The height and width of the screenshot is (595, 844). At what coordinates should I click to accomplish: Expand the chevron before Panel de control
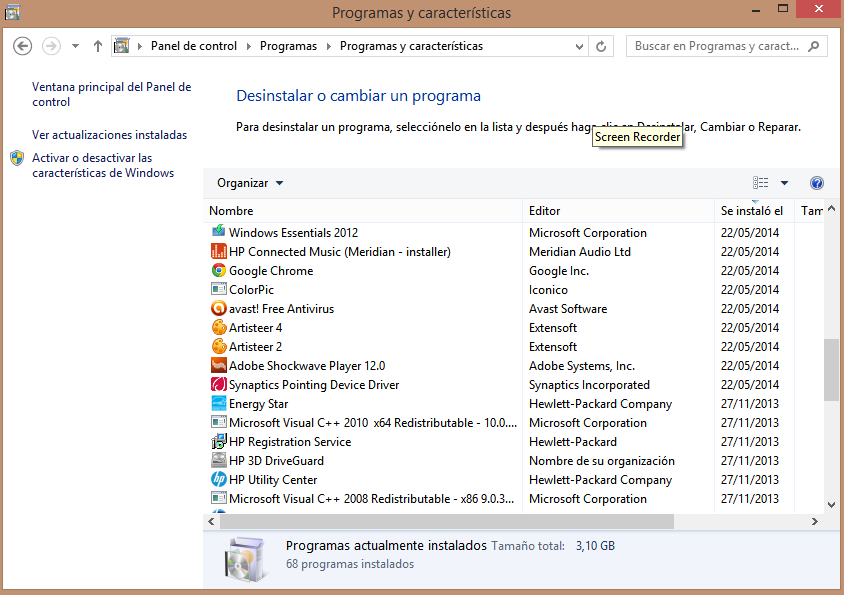(x=140, y=46)
